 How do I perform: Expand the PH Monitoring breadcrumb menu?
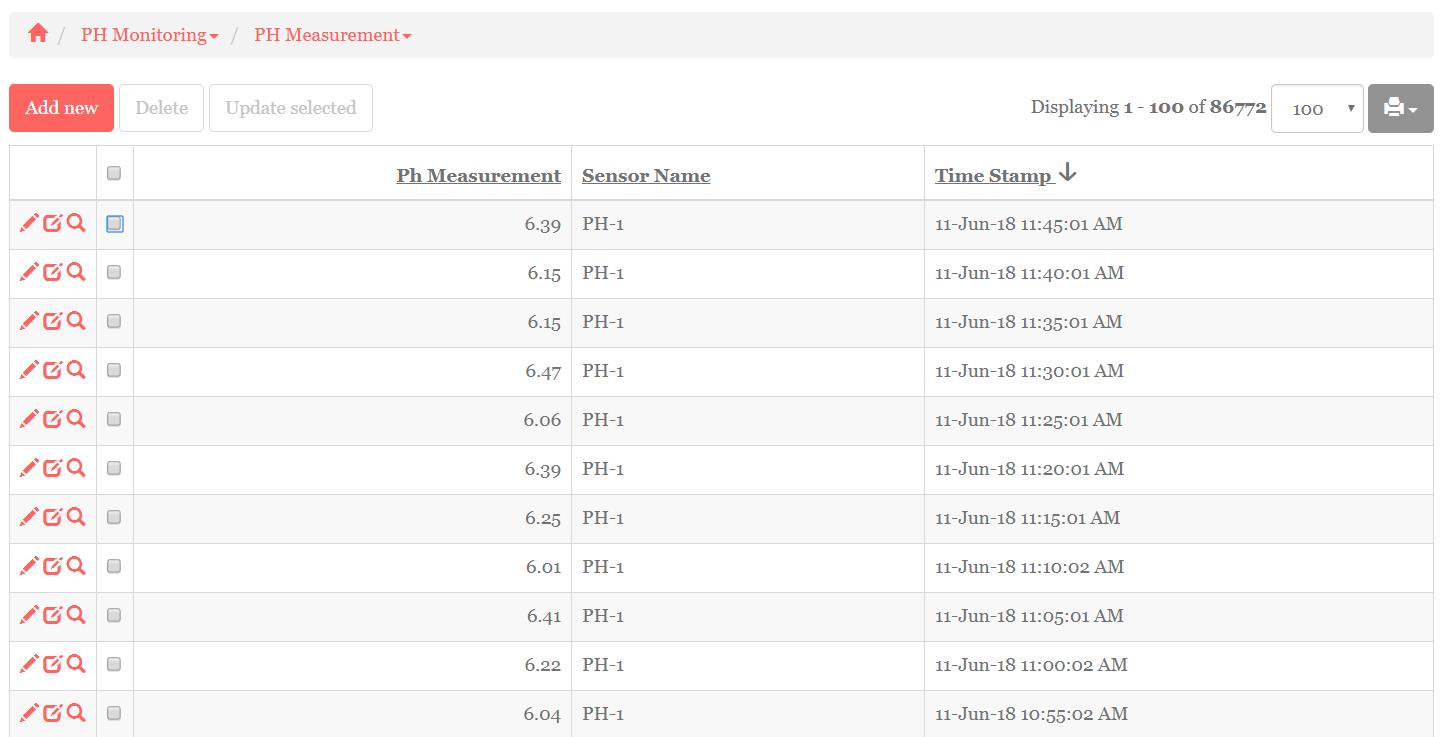pyautogui.click(x=149, y=35)
